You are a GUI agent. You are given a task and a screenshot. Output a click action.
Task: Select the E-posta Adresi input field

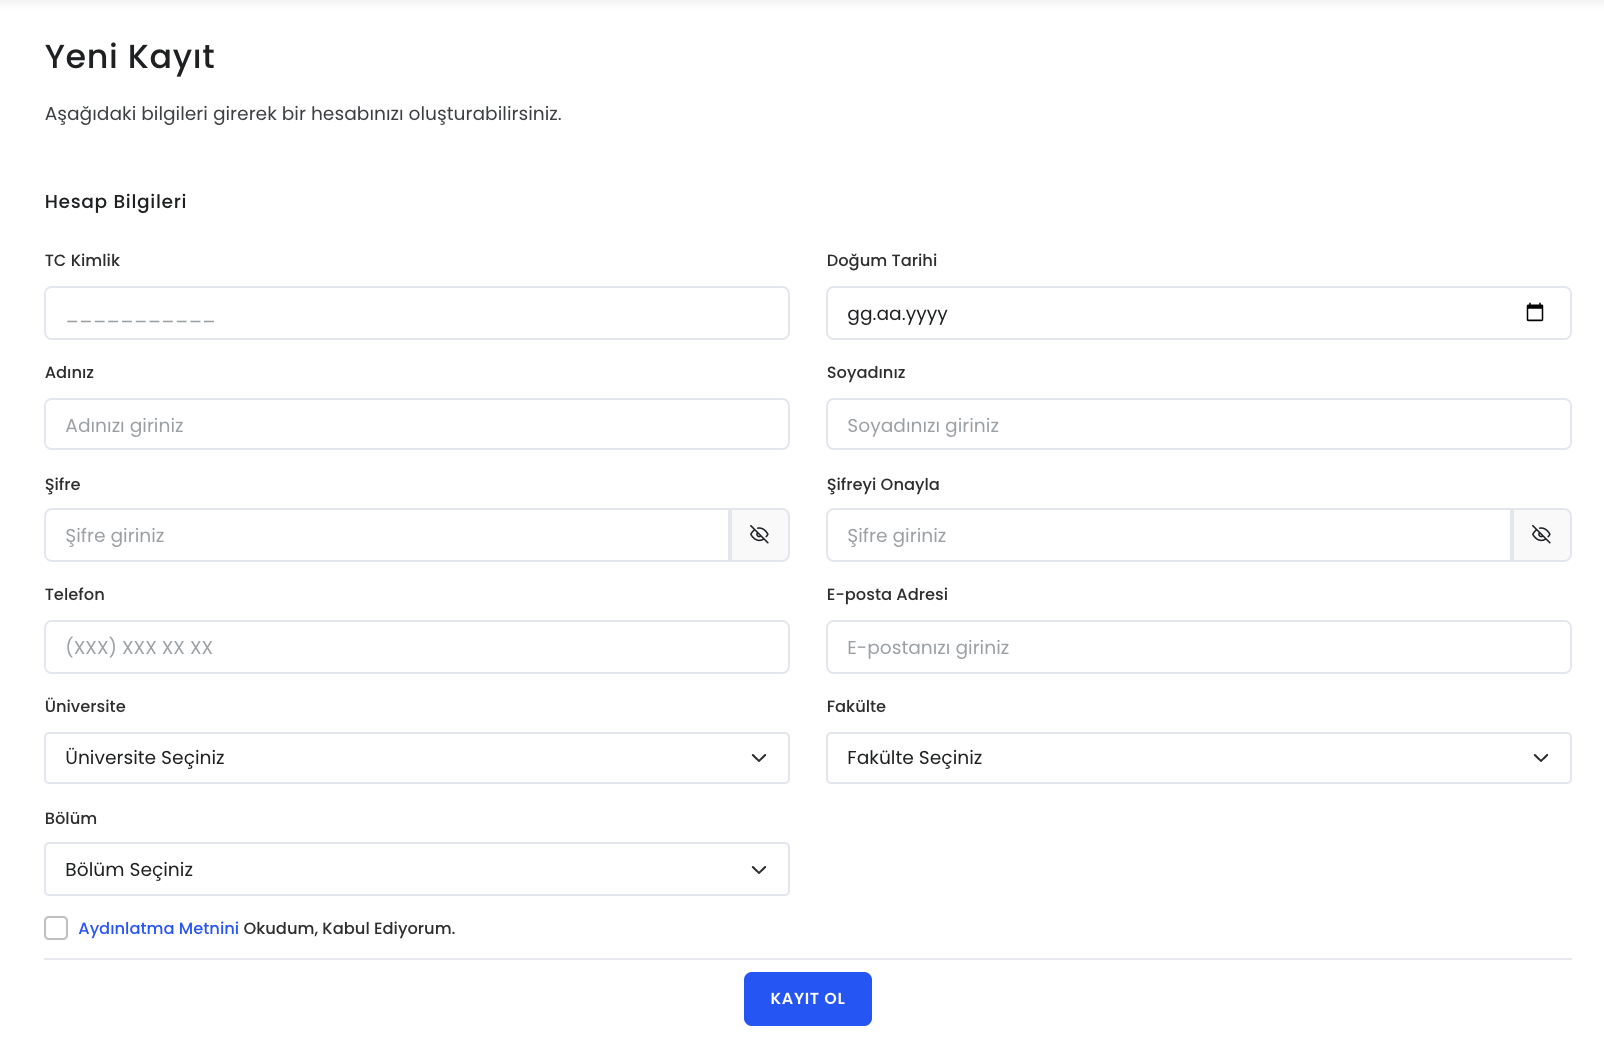tap(1198, 647)
